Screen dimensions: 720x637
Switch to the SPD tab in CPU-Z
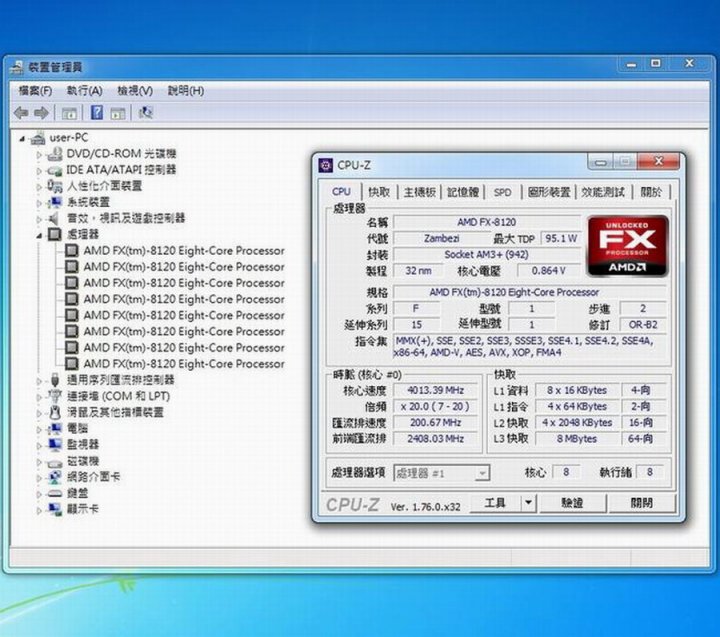[502, 192]
